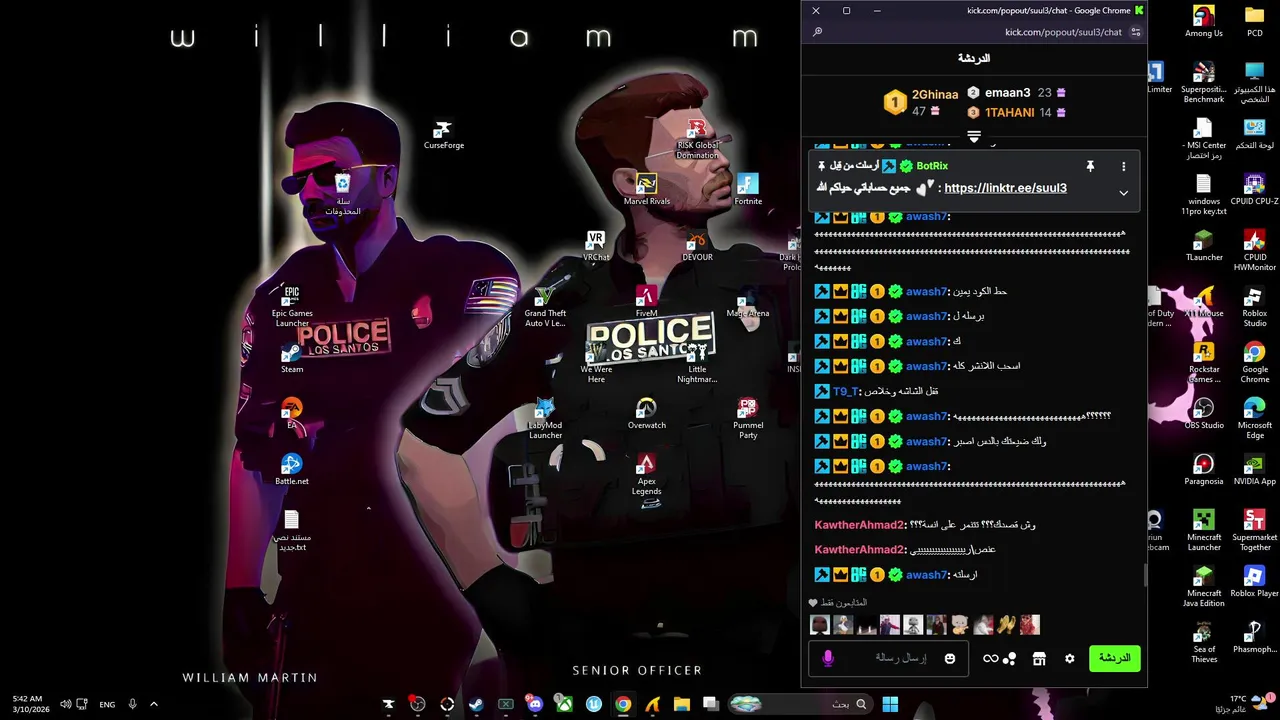Click the chat window scrollbar thumb
This screenshot has width=1280, height=720.
click(1146, 575)
